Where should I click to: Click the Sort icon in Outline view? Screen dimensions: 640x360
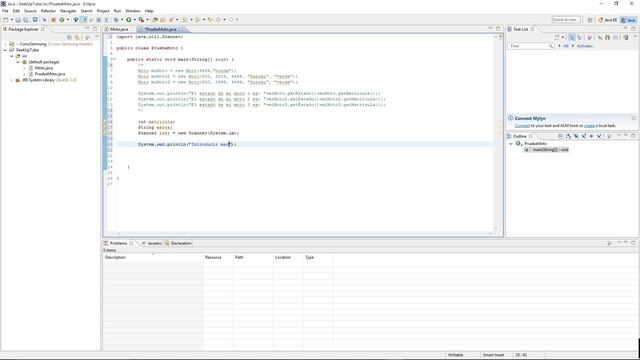tap(568, 136)
